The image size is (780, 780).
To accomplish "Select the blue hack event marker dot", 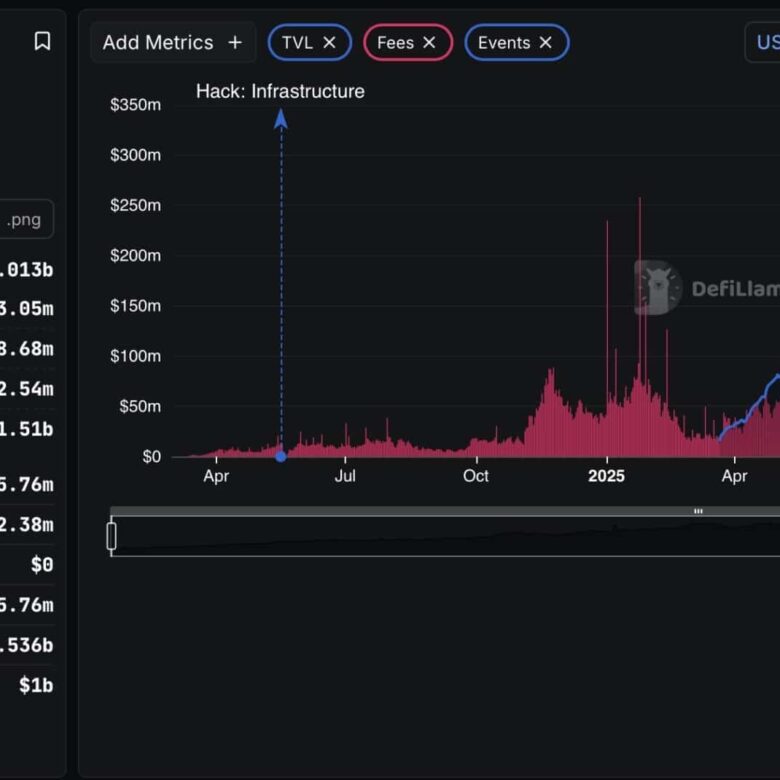I will tap(281, 456).
